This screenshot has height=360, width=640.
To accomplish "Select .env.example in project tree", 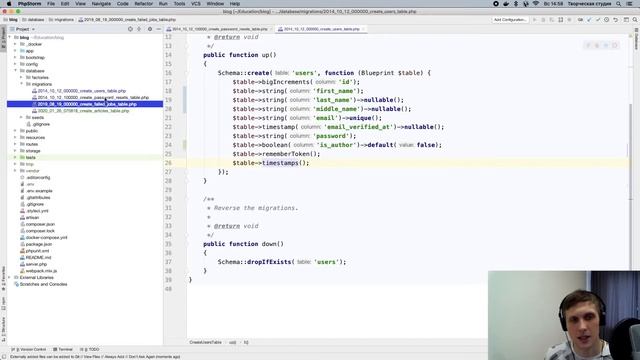I will (x=39, y=191).
